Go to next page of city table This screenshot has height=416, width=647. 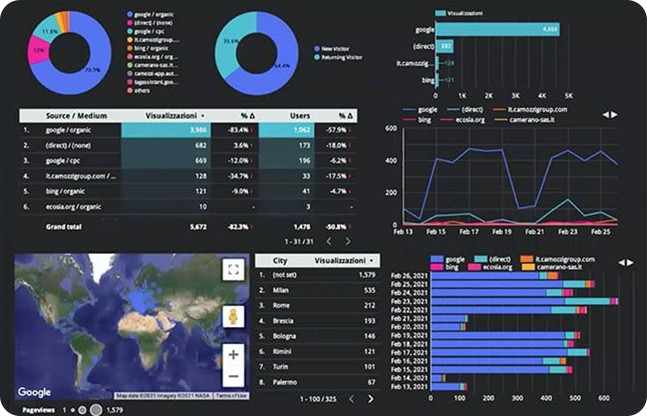369,400
